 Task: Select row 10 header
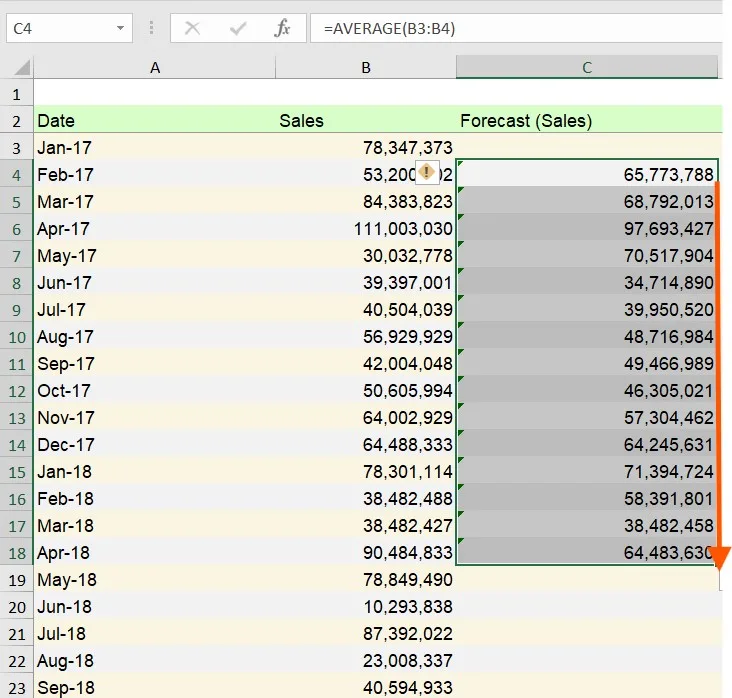click(17, 337)
